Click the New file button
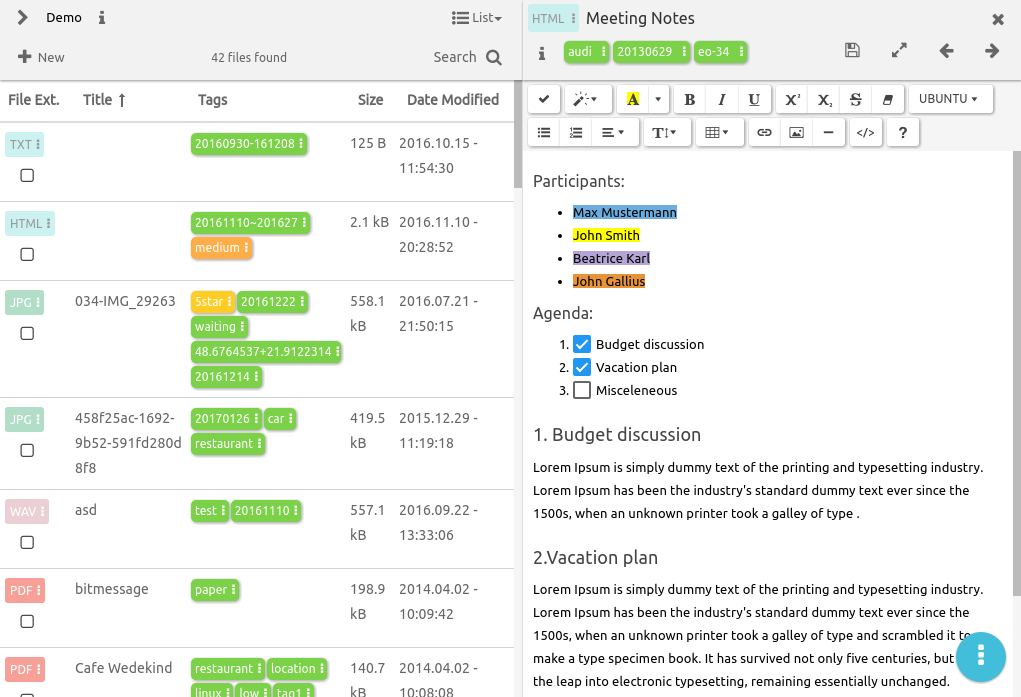The width and height of the screenshot is (1021, 697). pos(41,57)
